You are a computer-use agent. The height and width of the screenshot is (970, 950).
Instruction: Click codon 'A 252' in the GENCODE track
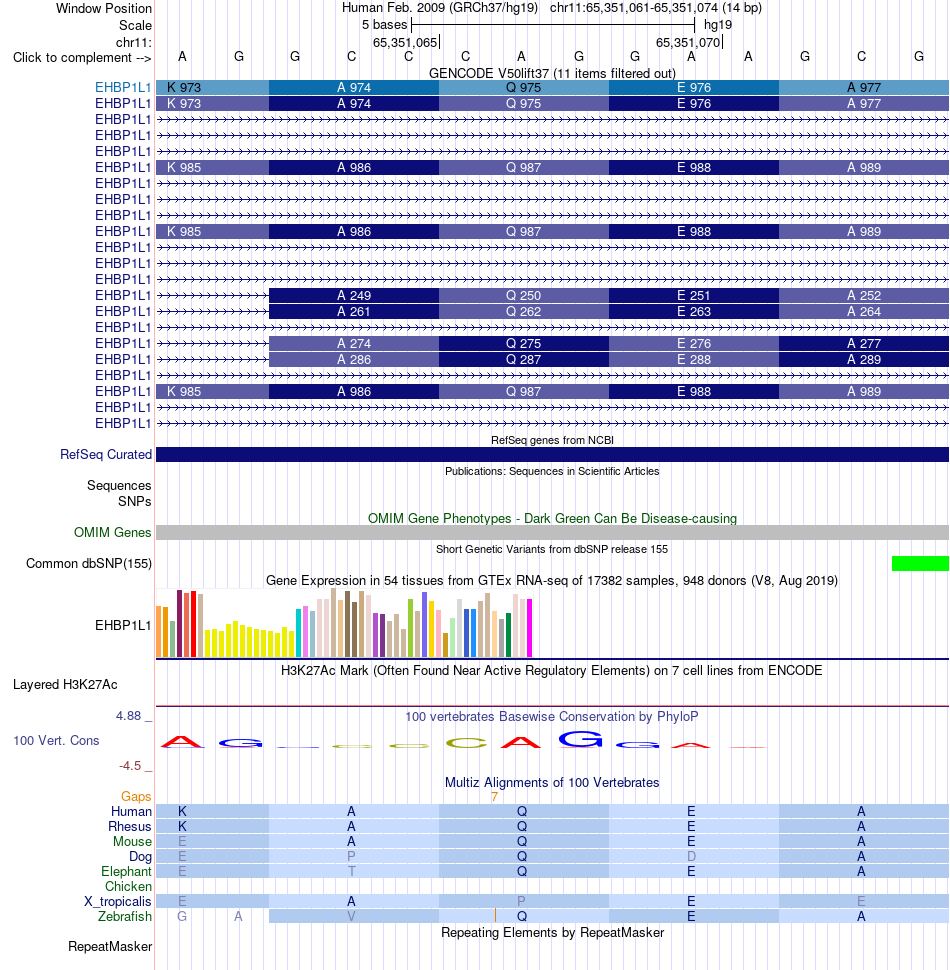[864, 295]
